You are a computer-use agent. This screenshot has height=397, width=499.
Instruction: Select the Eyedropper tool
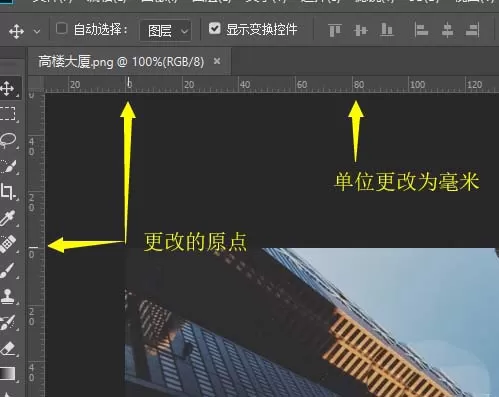(x=8, y=218)
